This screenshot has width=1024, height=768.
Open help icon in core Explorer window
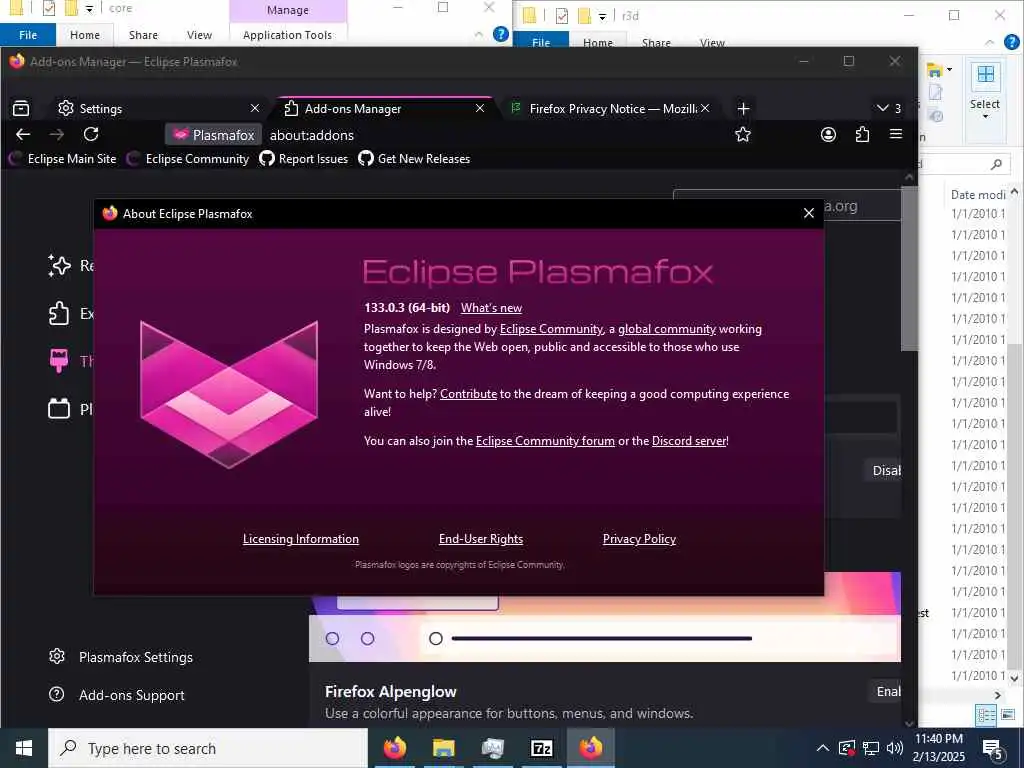coord(501,34)
